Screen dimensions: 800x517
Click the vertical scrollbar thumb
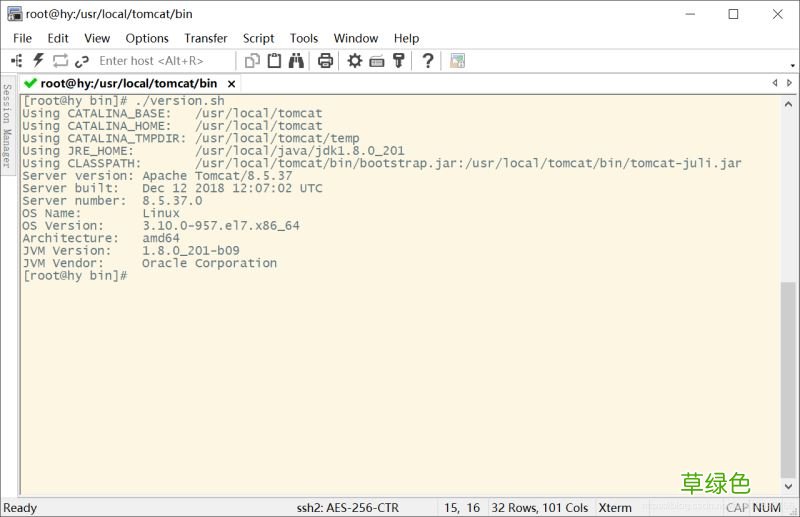click(x=788, y=379)
